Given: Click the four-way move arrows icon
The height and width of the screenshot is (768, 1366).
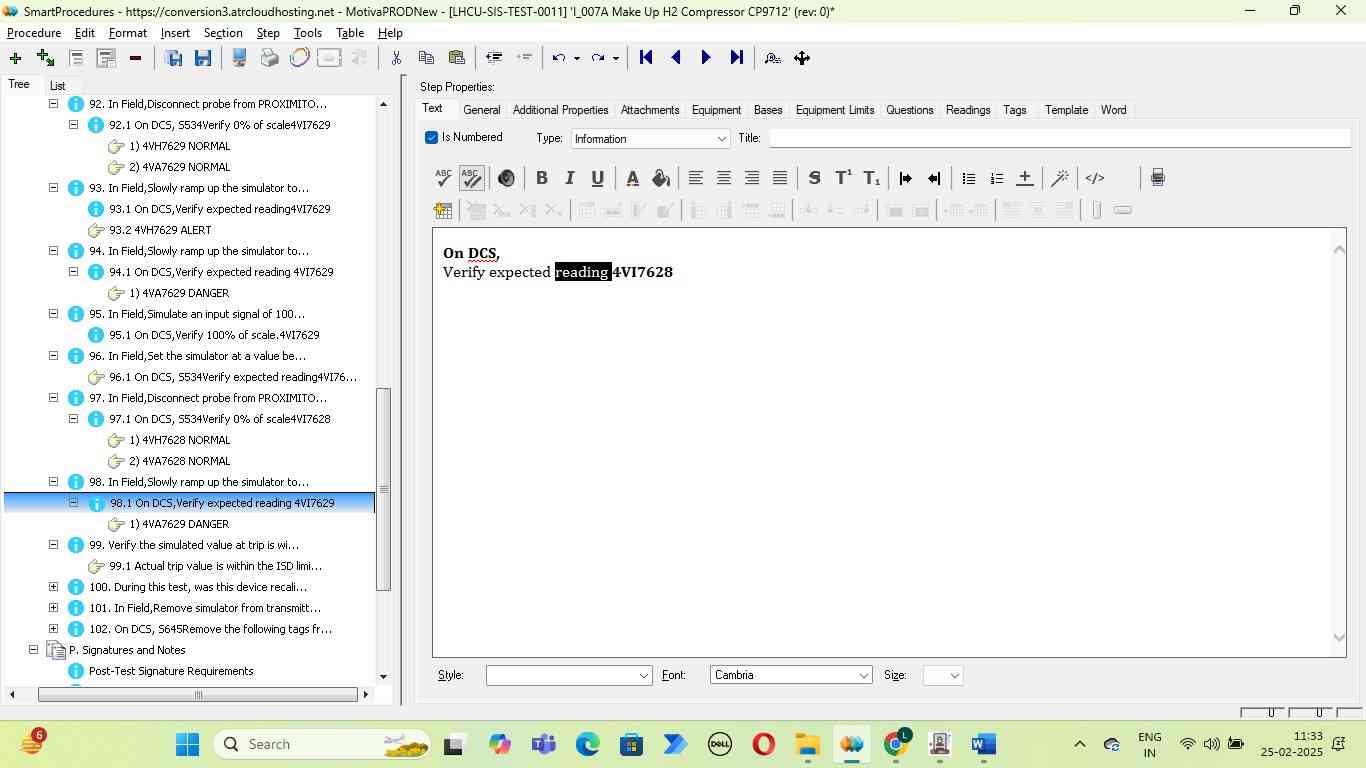Looking at the screenshot, I should tap(802, 58).
